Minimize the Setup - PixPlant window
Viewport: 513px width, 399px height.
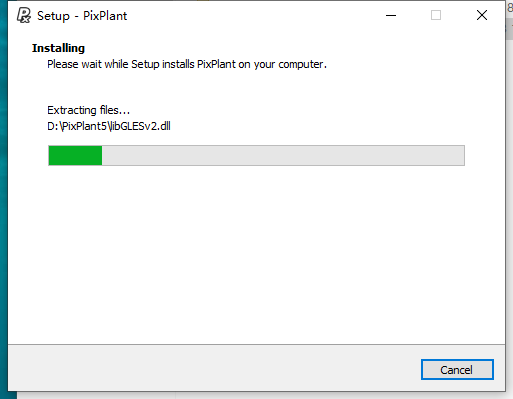coord(391,15)
